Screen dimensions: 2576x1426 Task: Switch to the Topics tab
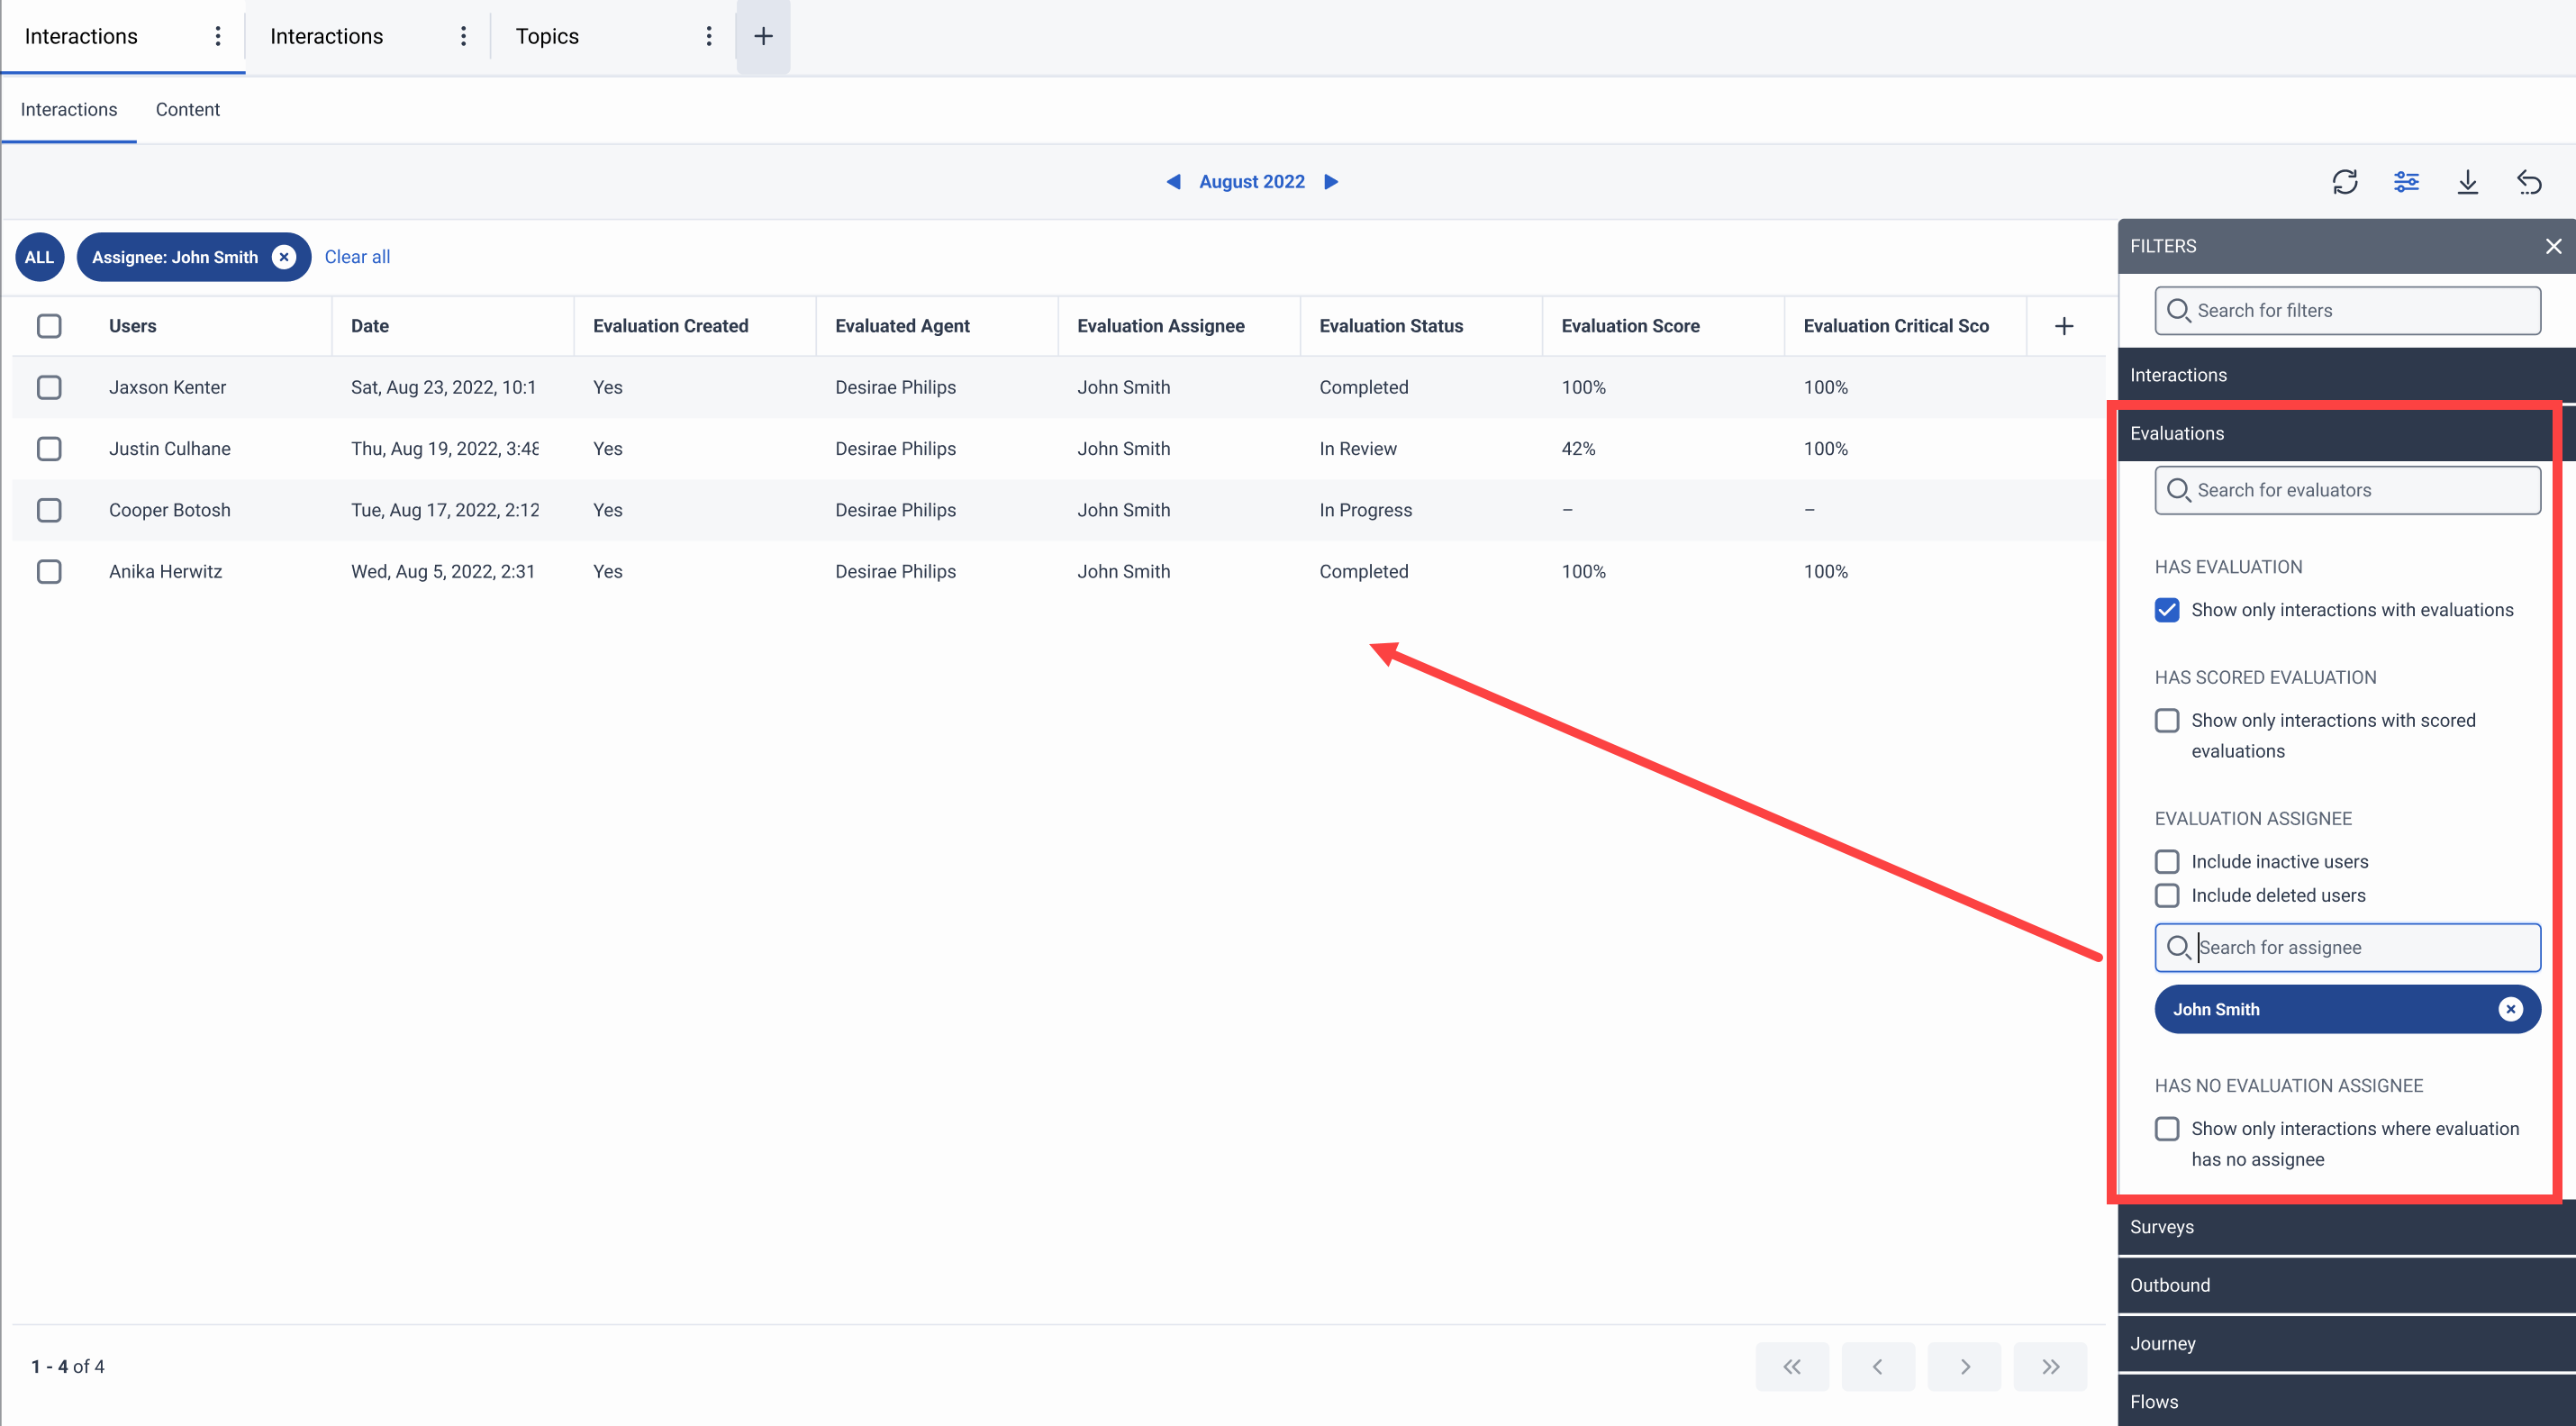point(547,36)
